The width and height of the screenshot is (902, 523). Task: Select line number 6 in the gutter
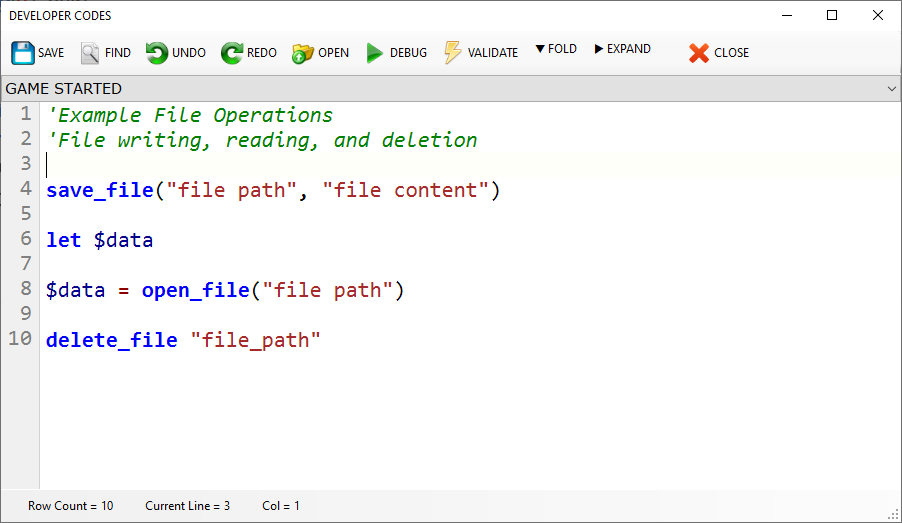(26, 239)
